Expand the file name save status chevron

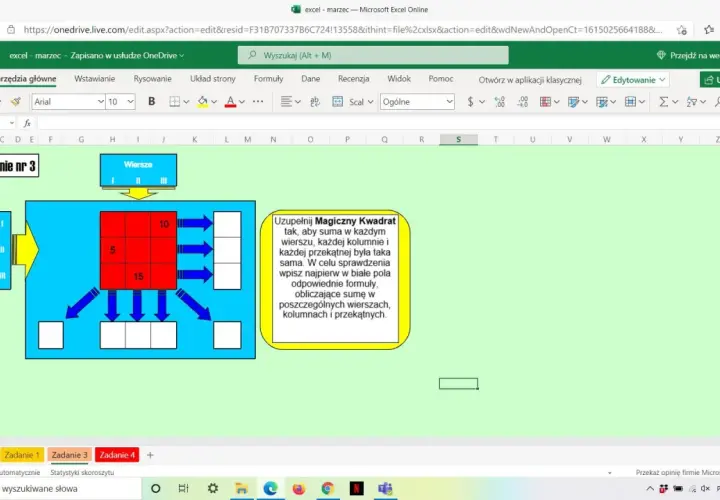pyautogui.click(x=182, y=56)
